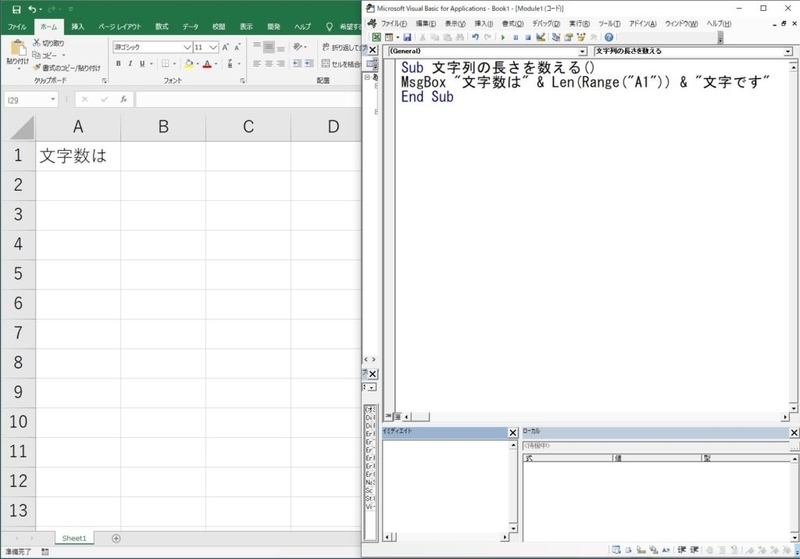800x559 pixels.
Task: Open the Excel ファイル tab
Action: click(17, 27)
